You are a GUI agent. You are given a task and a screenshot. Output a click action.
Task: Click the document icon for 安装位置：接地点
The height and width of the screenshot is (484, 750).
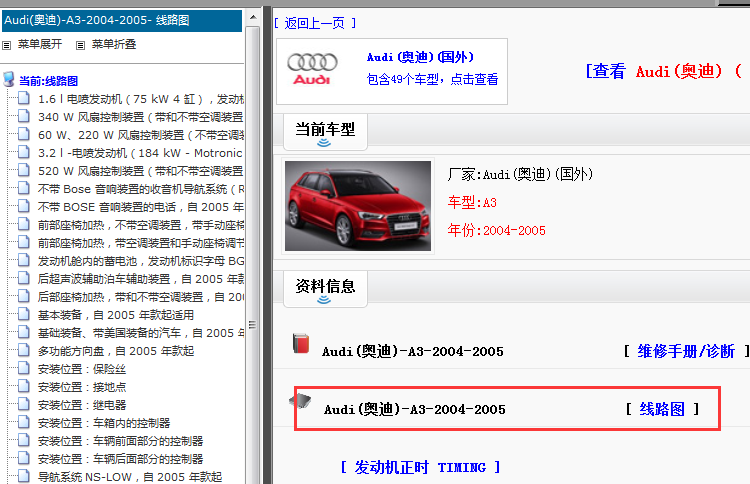point(23,386)
